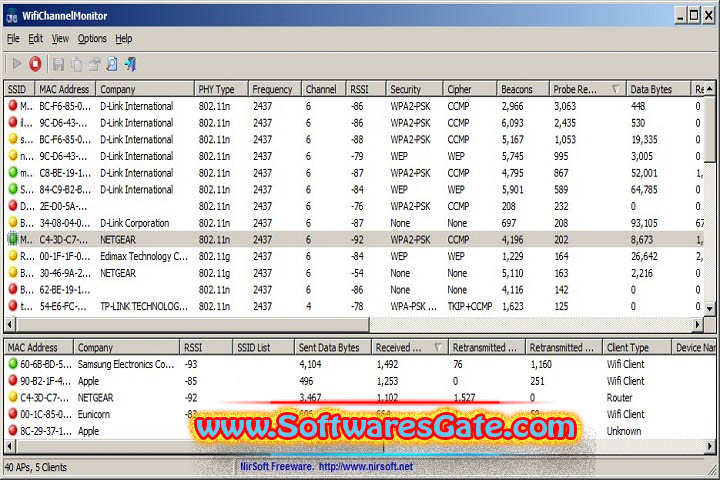Image resolution: width=720 pixels, height=480 pixels.
Task: Click the WifiChannelMonitor title bar app icon
Action: coord(11,16)
